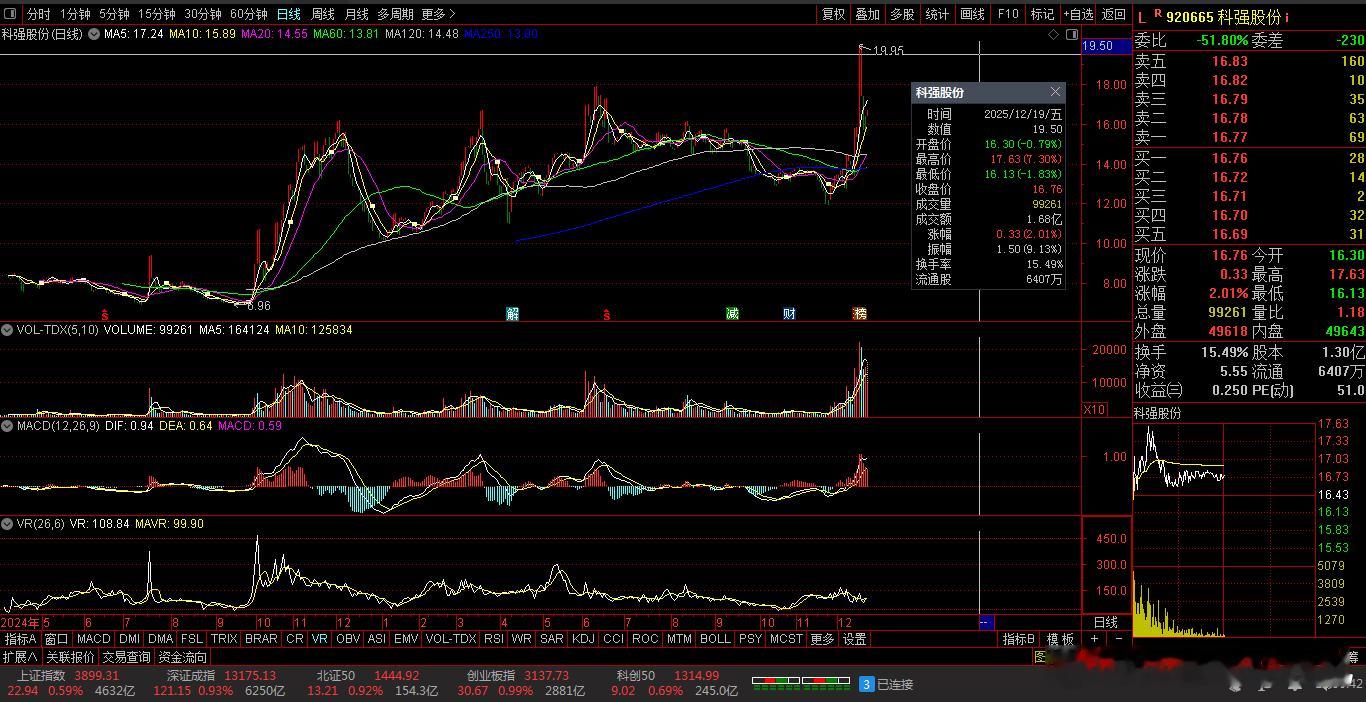Toggle 指标B indicator group
Screen dimensions: 1366x702
pos(1019,639)
